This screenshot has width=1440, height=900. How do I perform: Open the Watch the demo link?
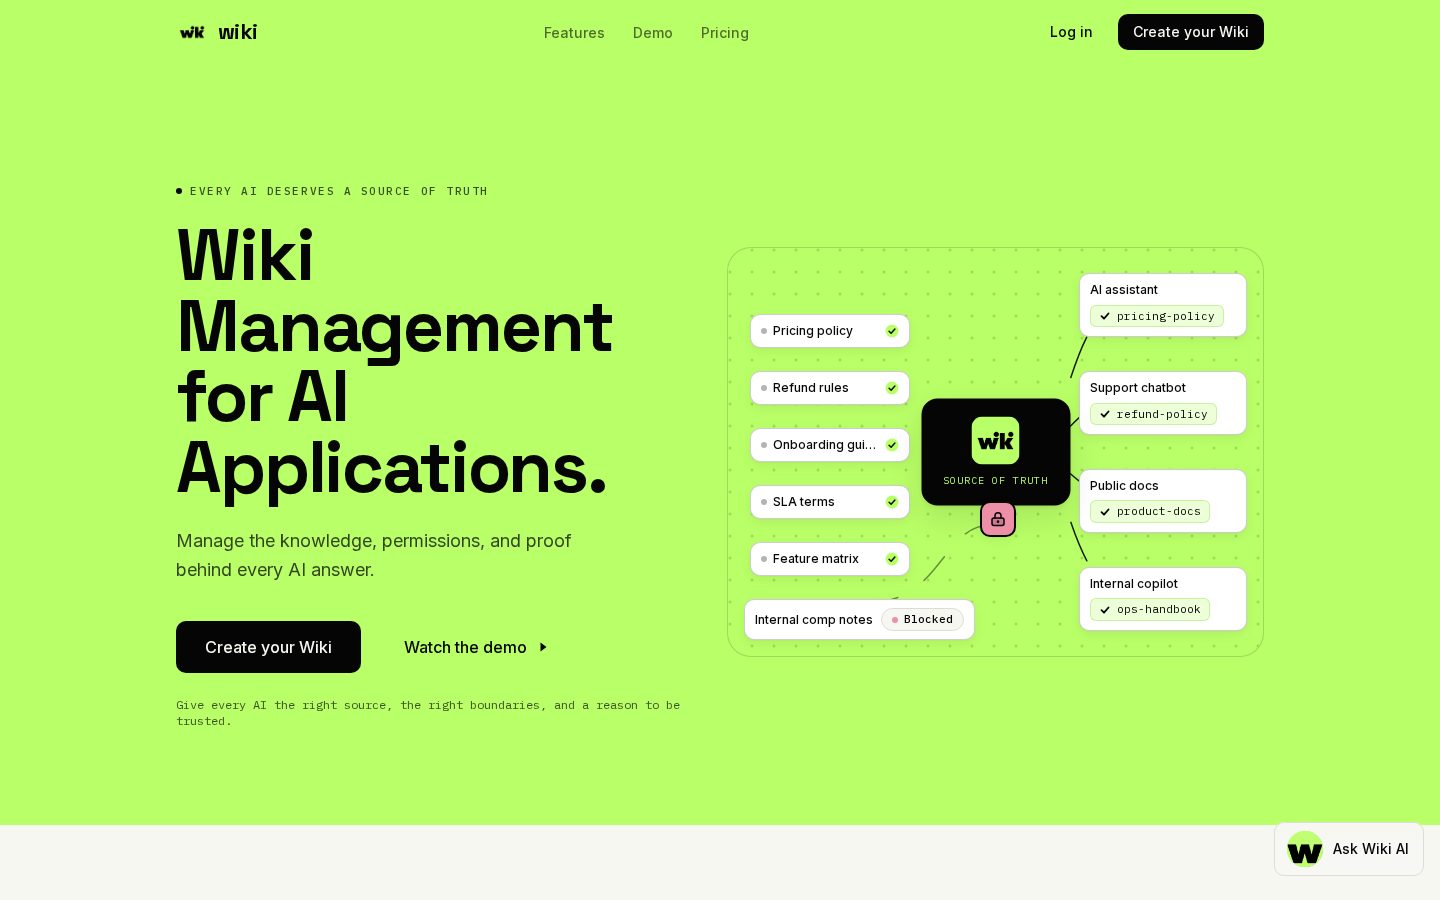click(x=475, y=647)
